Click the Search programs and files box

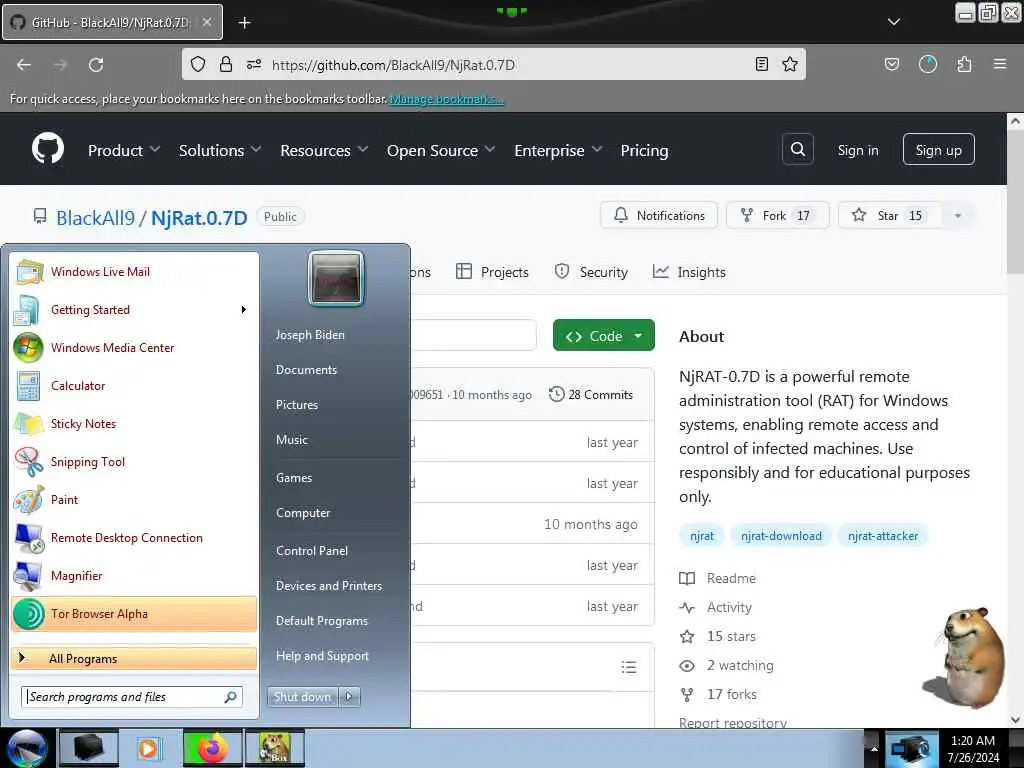click(x=132, y=697)
